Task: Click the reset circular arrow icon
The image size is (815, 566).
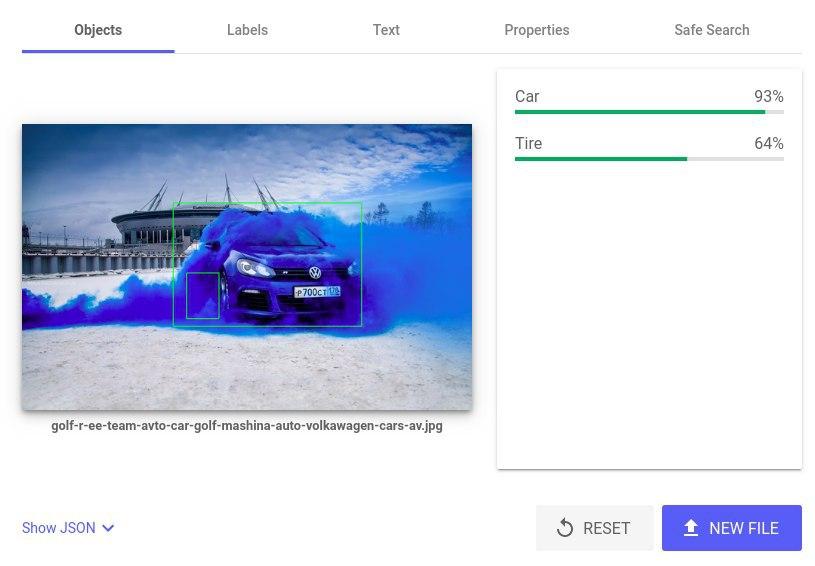Action: (564, 528)
